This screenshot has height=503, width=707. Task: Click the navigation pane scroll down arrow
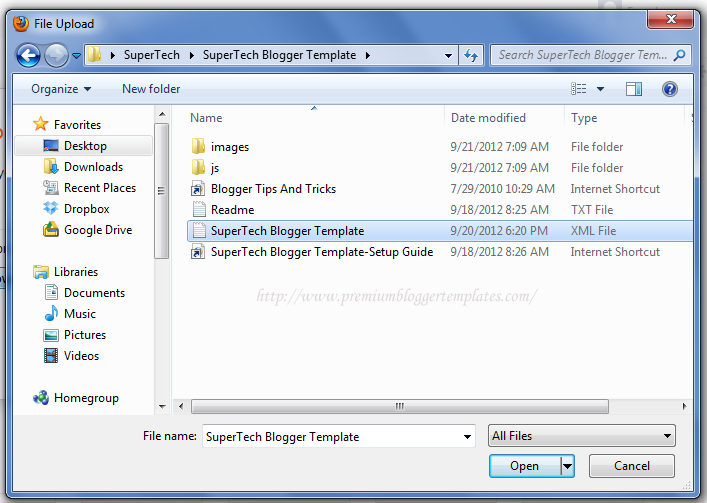[162, 407]
